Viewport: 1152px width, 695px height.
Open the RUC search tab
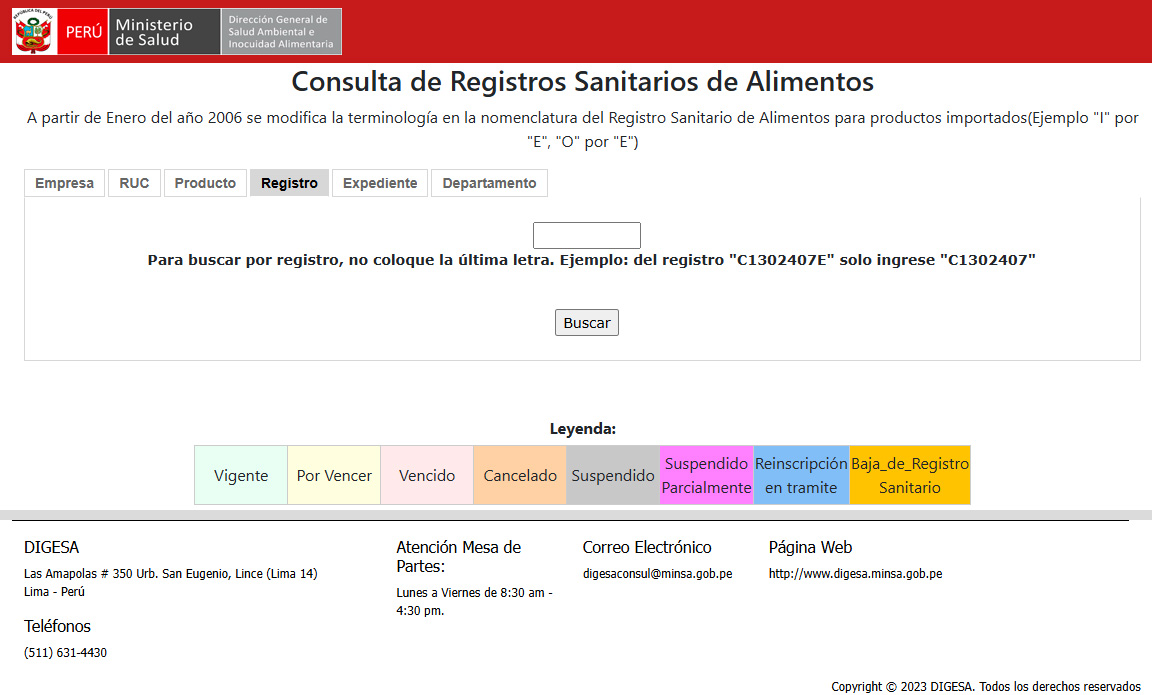pyautogui.click(x=134, y=183)
